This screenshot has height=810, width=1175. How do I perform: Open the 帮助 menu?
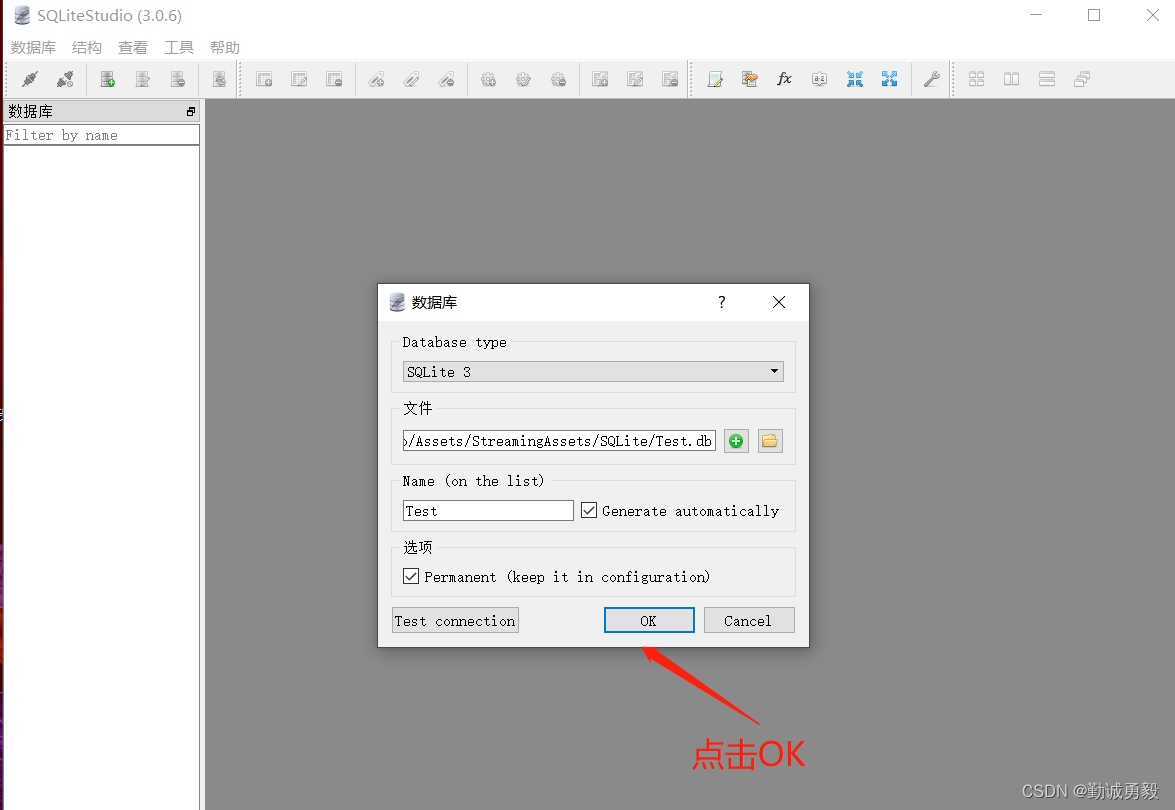(225, 47)
